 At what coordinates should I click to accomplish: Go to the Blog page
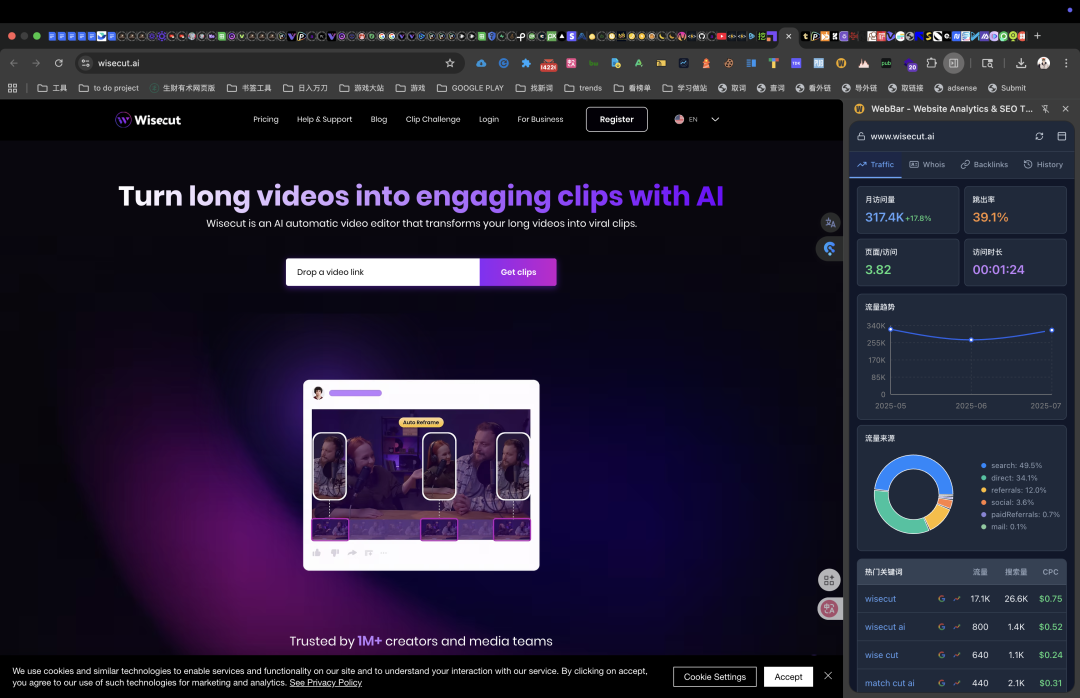(x=379, y=119)
